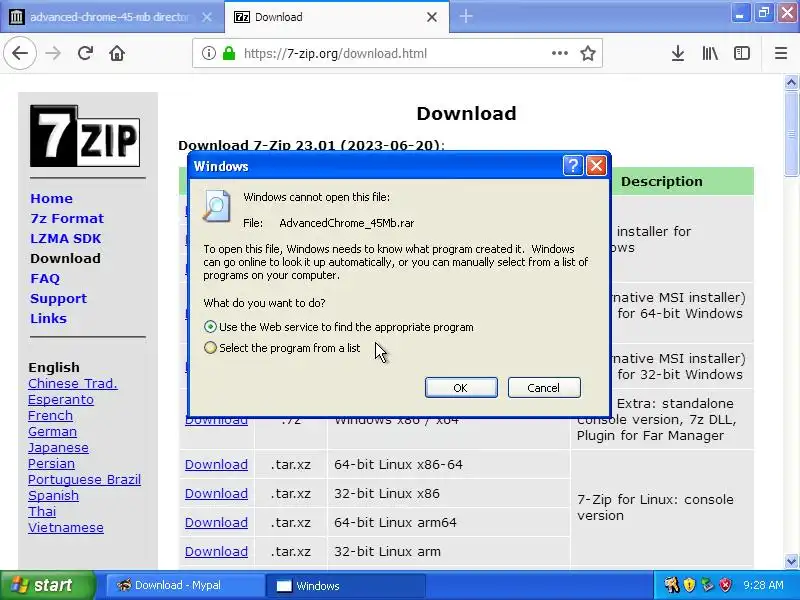This screenshot has width=800, height=600.
Task: Click the vertical scrollbar thumb
Action: click(x=791, y=134)
